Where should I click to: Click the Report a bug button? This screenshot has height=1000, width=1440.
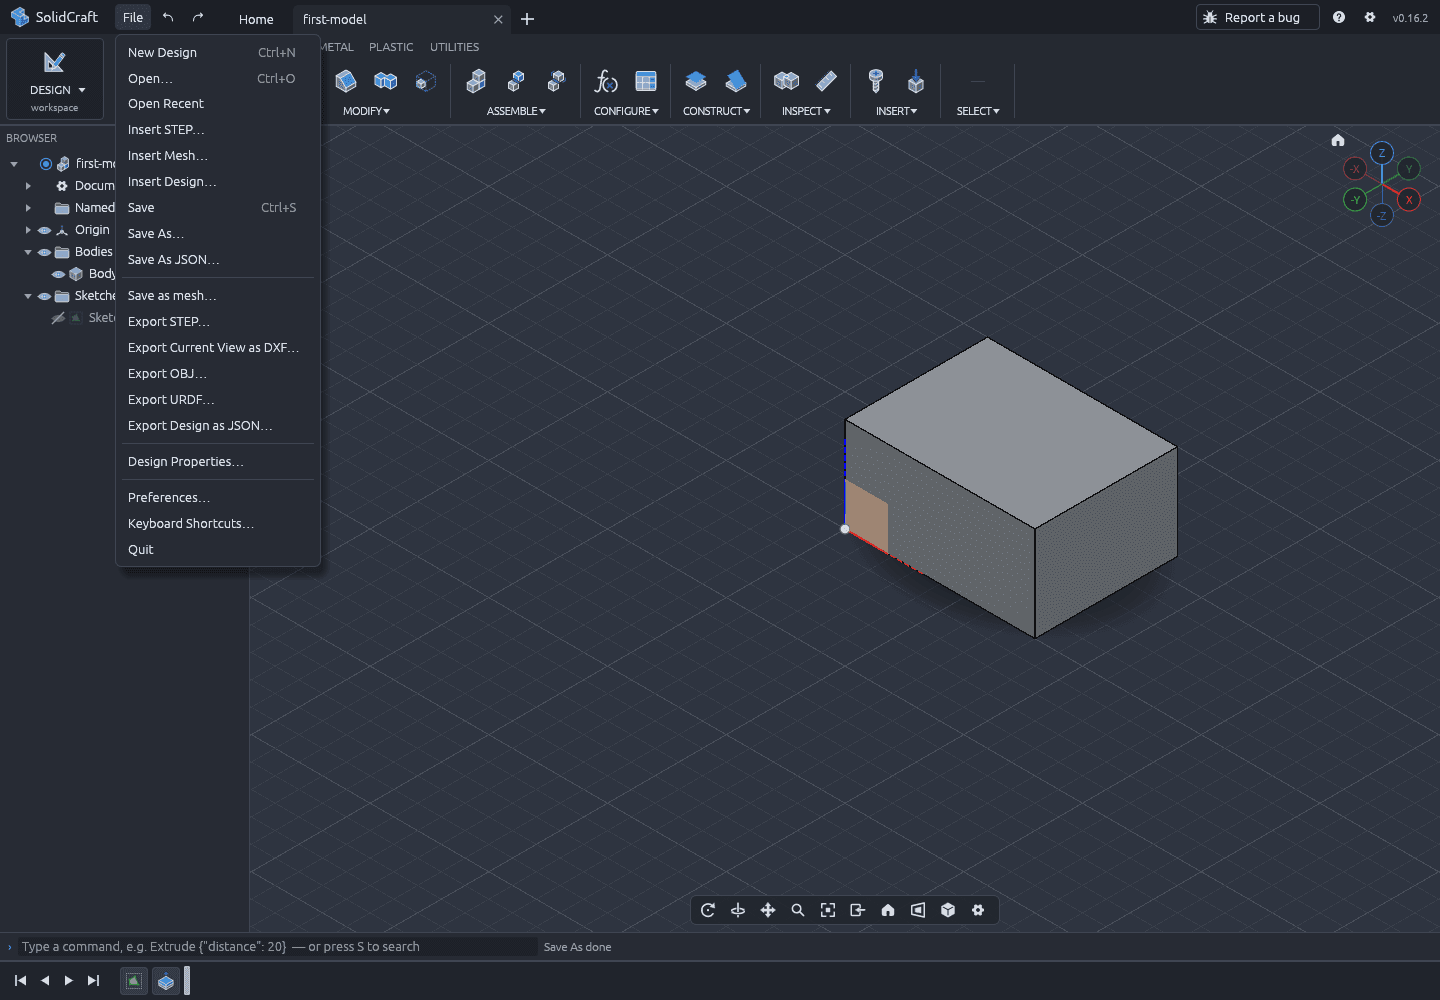[1257, 17]
